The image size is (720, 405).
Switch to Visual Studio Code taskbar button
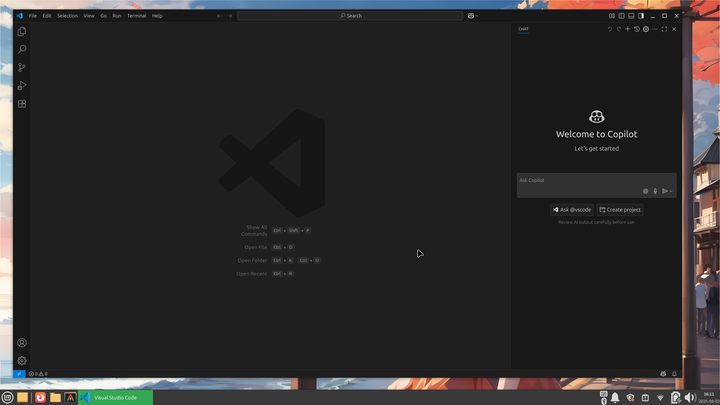(x=115, y=398)
